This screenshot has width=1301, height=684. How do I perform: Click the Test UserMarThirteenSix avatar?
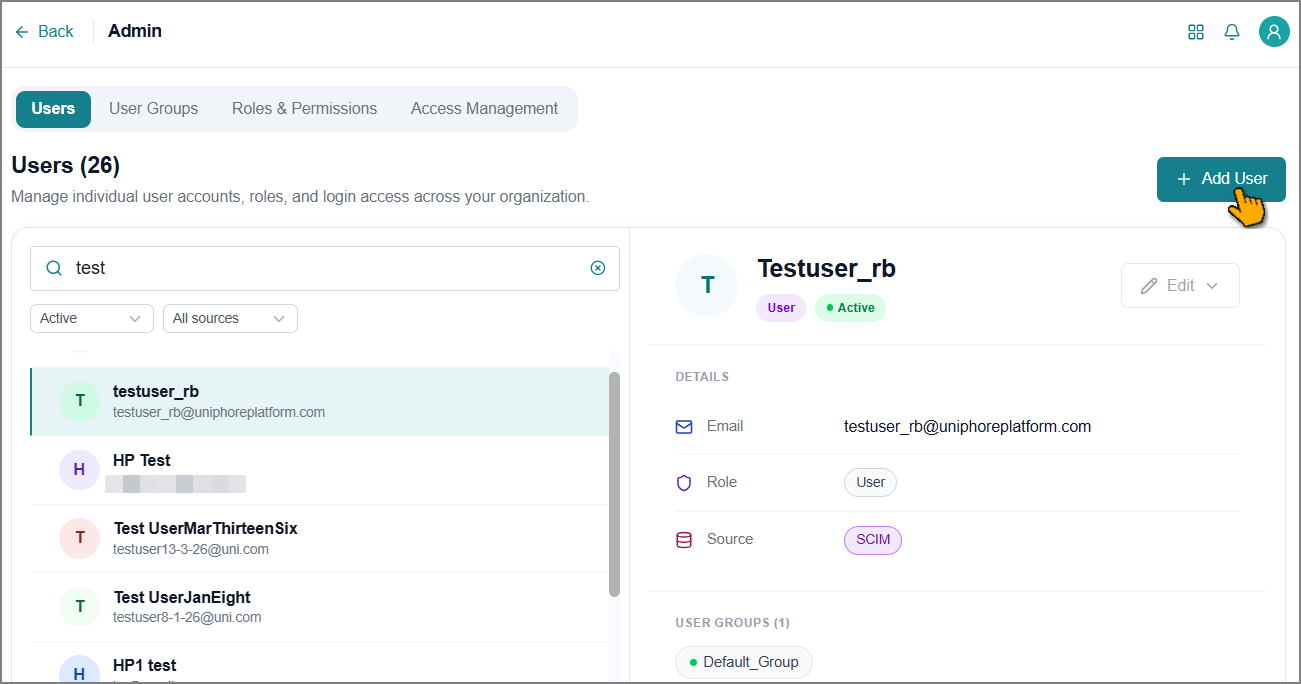coord(80,538)
